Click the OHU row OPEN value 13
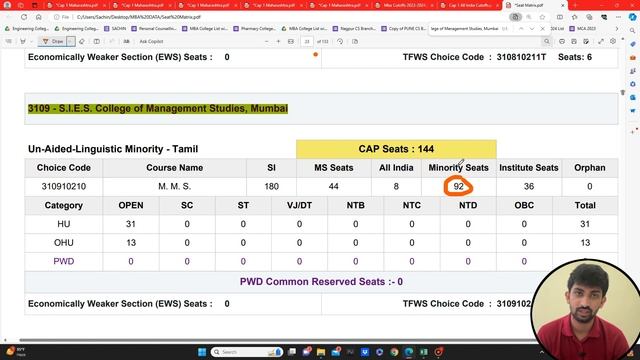 pos(131,243)
